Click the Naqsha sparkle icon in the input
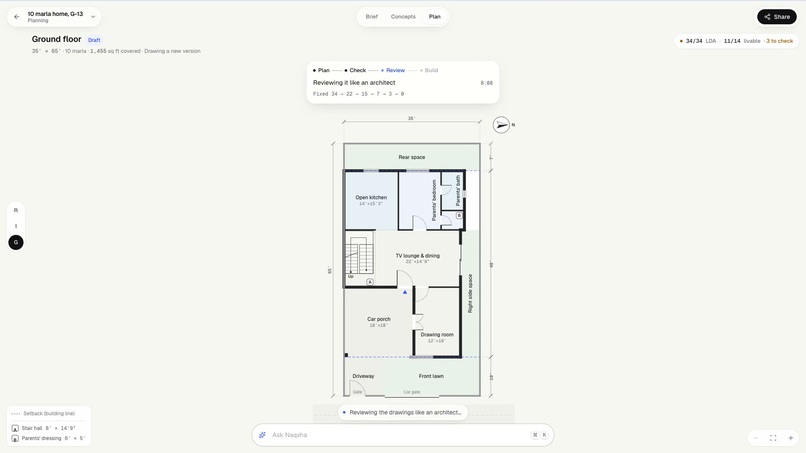Image resolution: width=806 pixels, height=453 pixels. [x=262, y=435]
